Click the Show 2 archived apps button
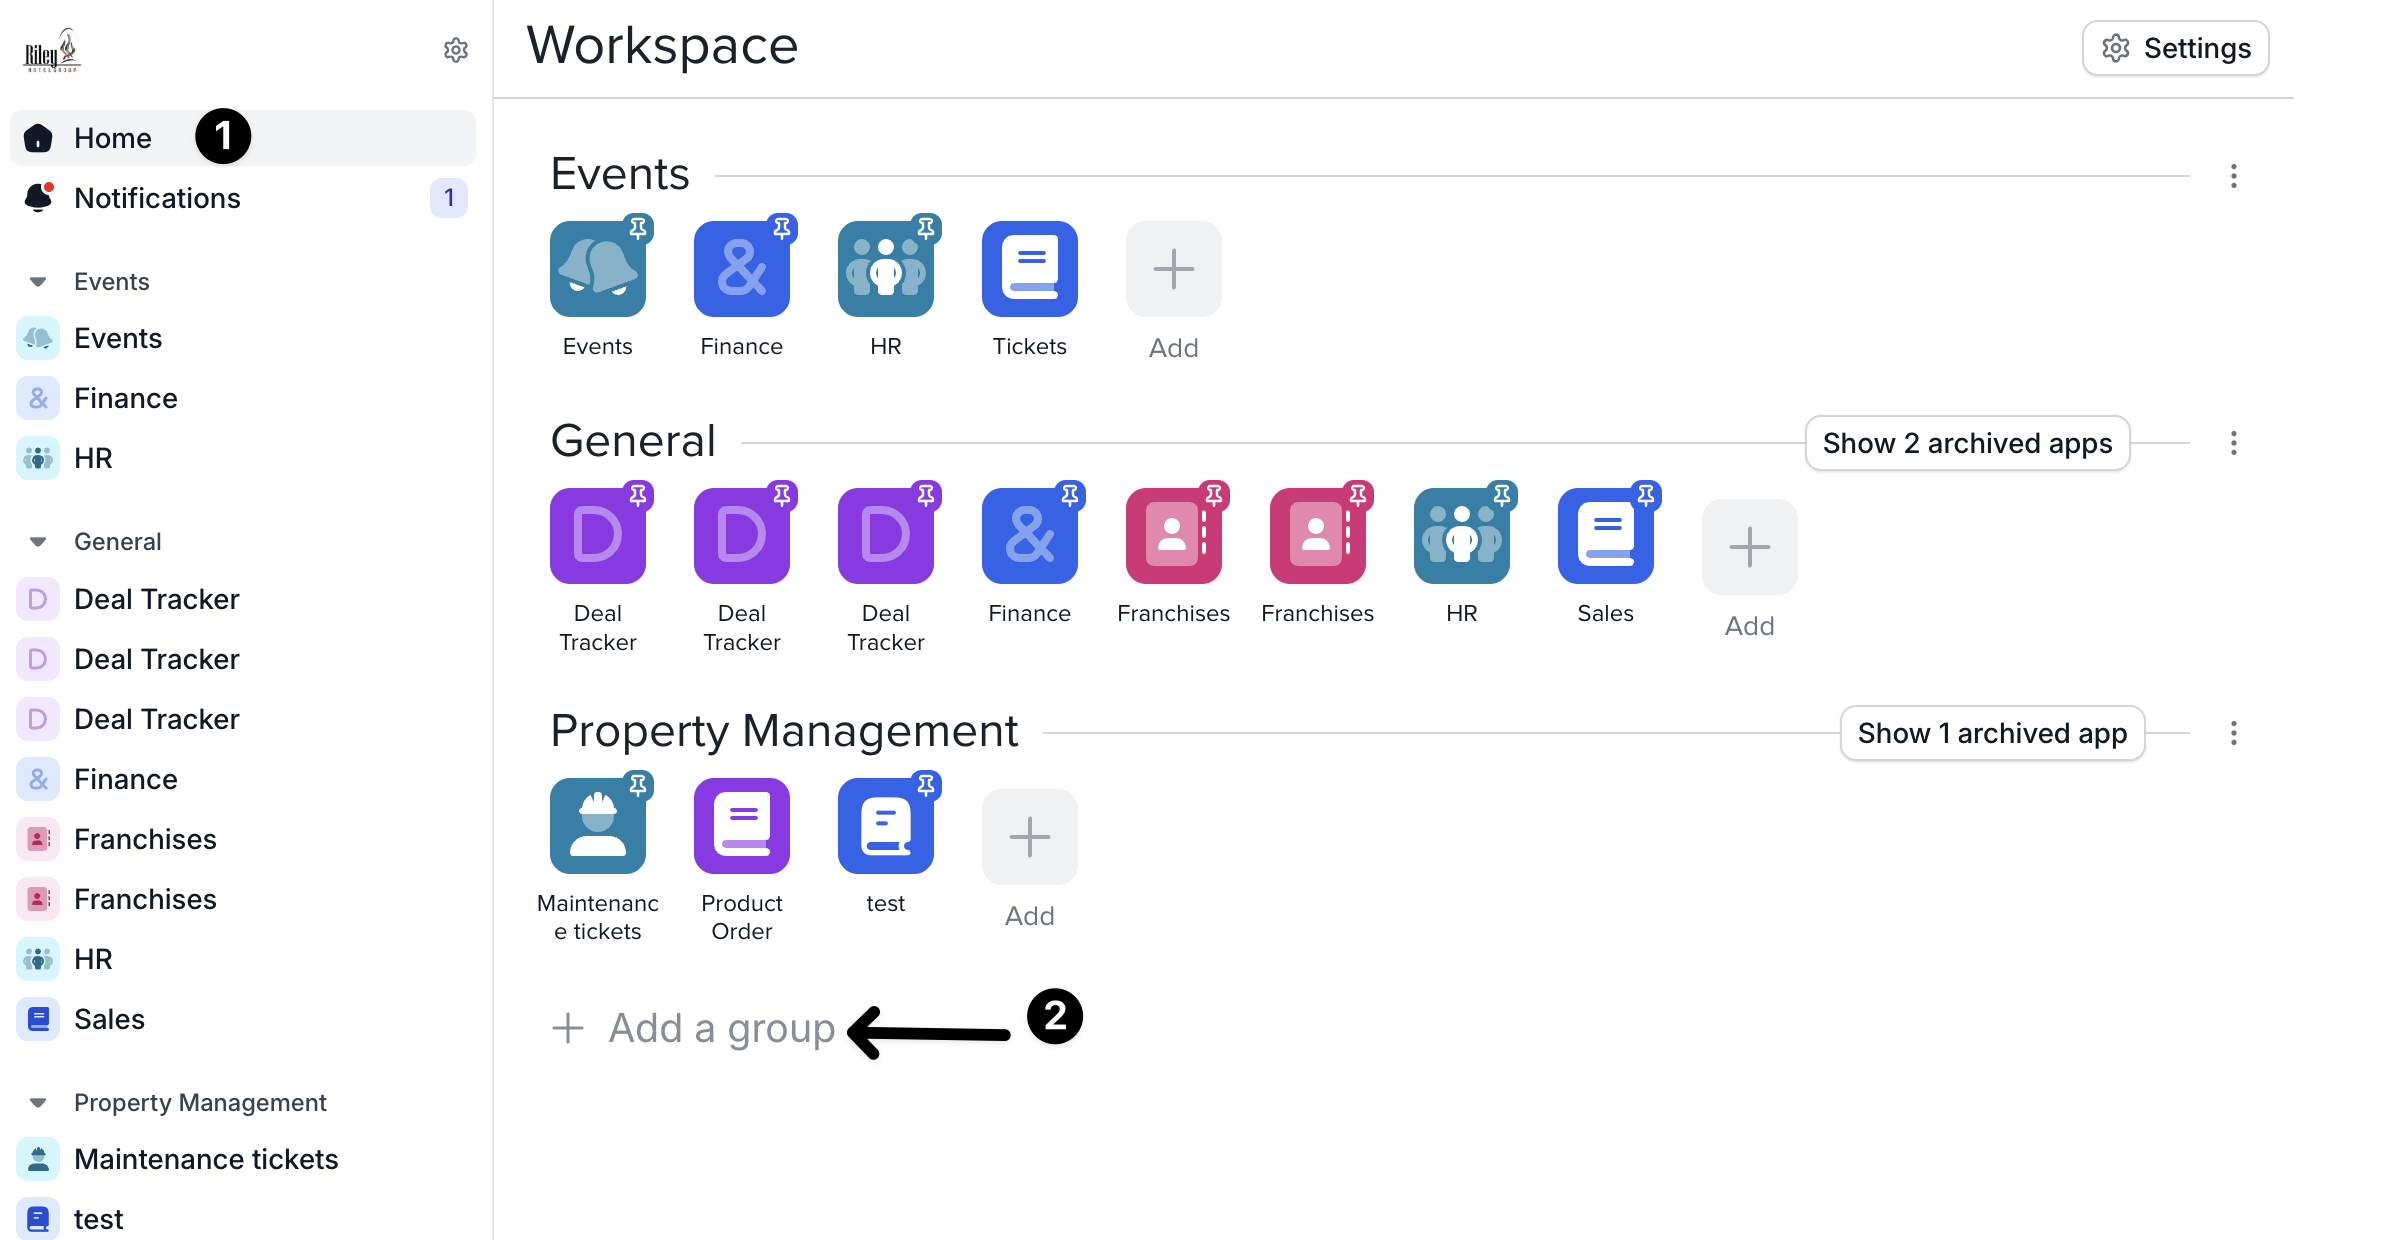This screenshot has width=2384, height=1240. point(1967,443)
